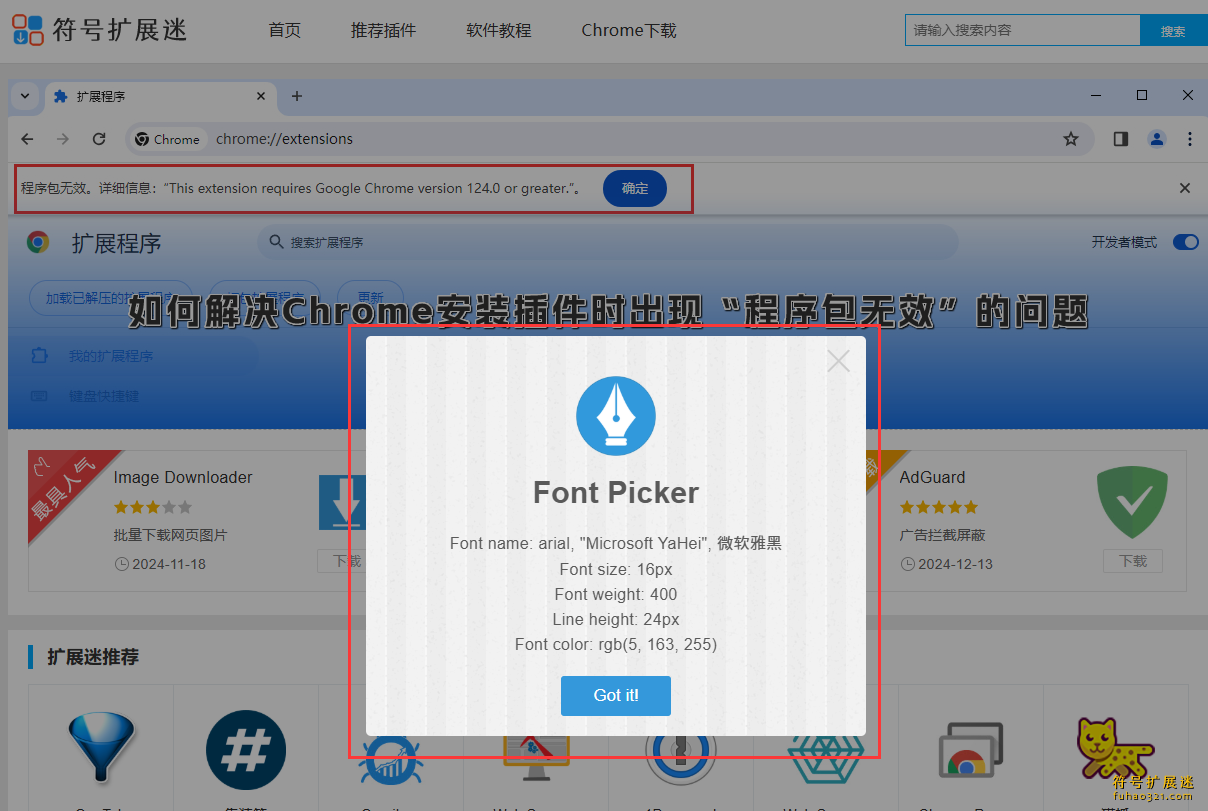Open the blue funnel extension icon
1208x811 pixels.
pos(100,747)
